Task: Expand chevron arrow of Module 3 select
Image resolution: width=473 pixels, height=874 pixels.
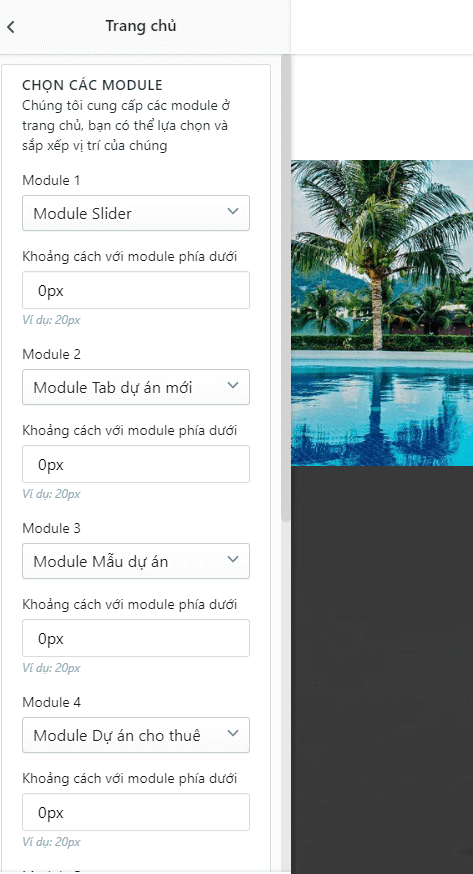Action: point(233,559)
